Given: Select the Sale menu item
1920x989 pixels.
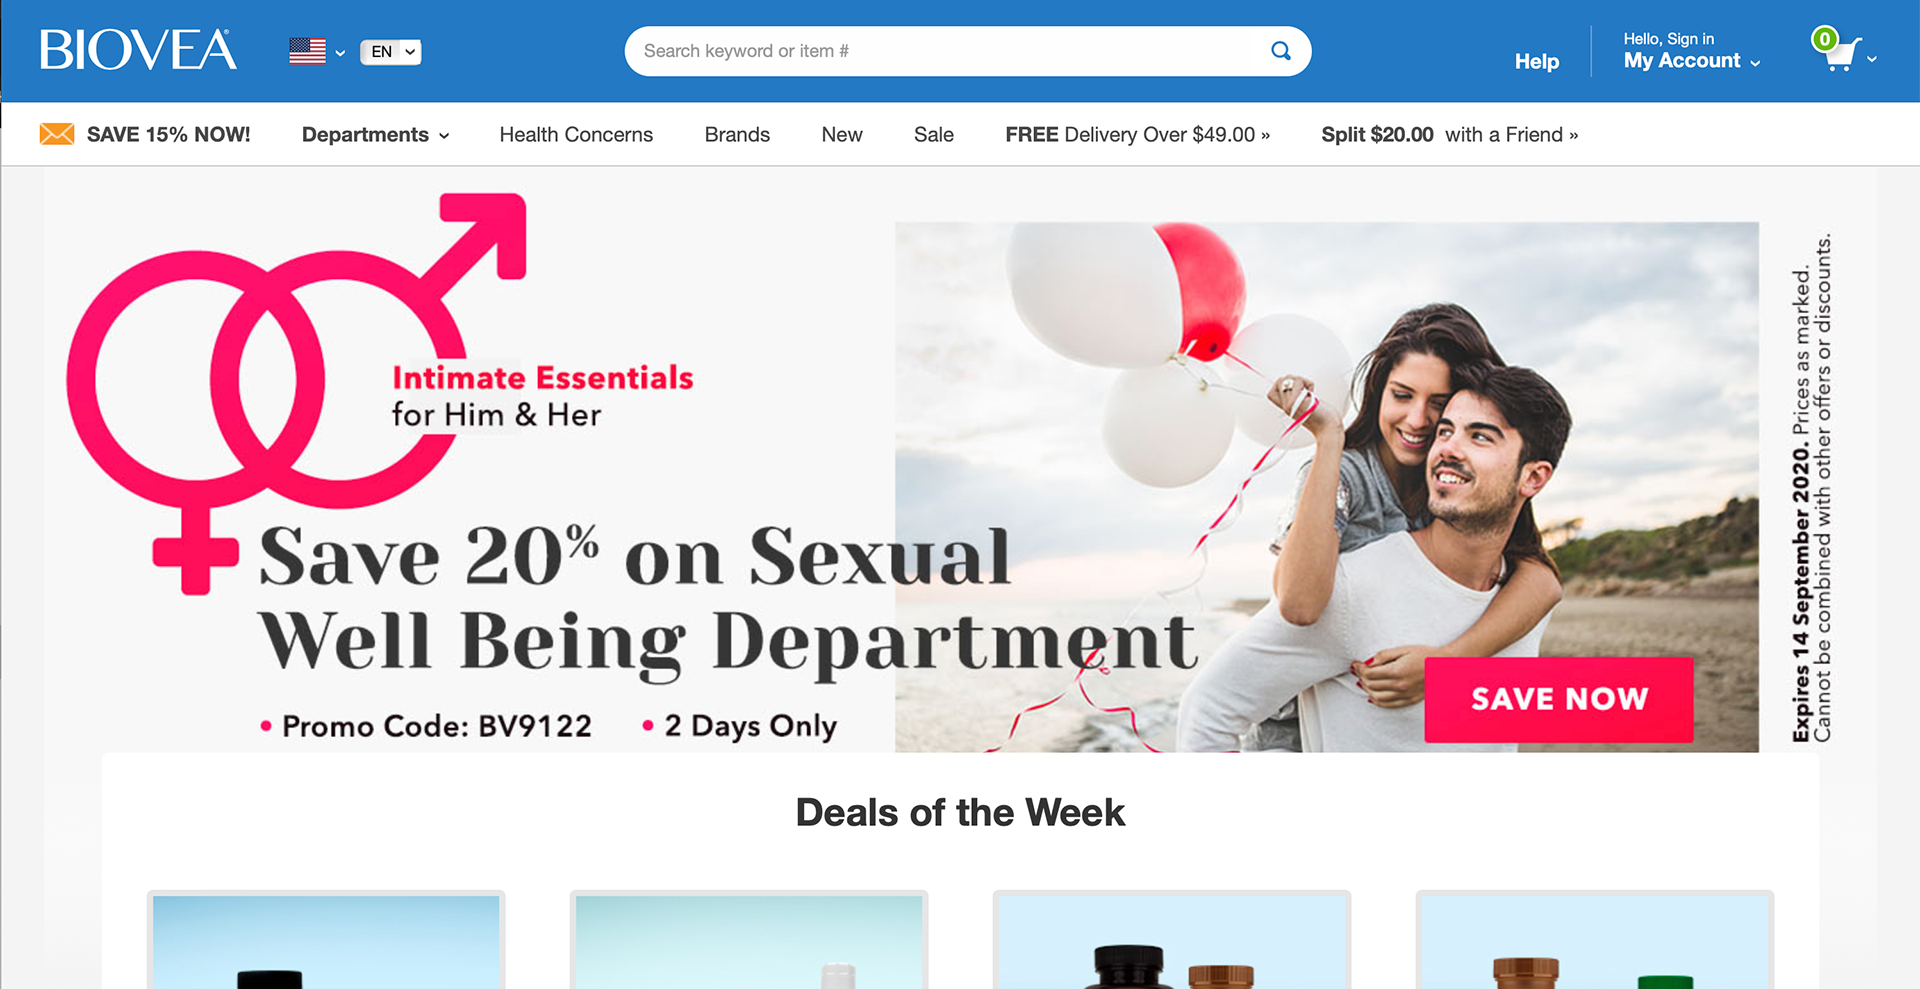Looking at the screenshot, I should point(934,135).
